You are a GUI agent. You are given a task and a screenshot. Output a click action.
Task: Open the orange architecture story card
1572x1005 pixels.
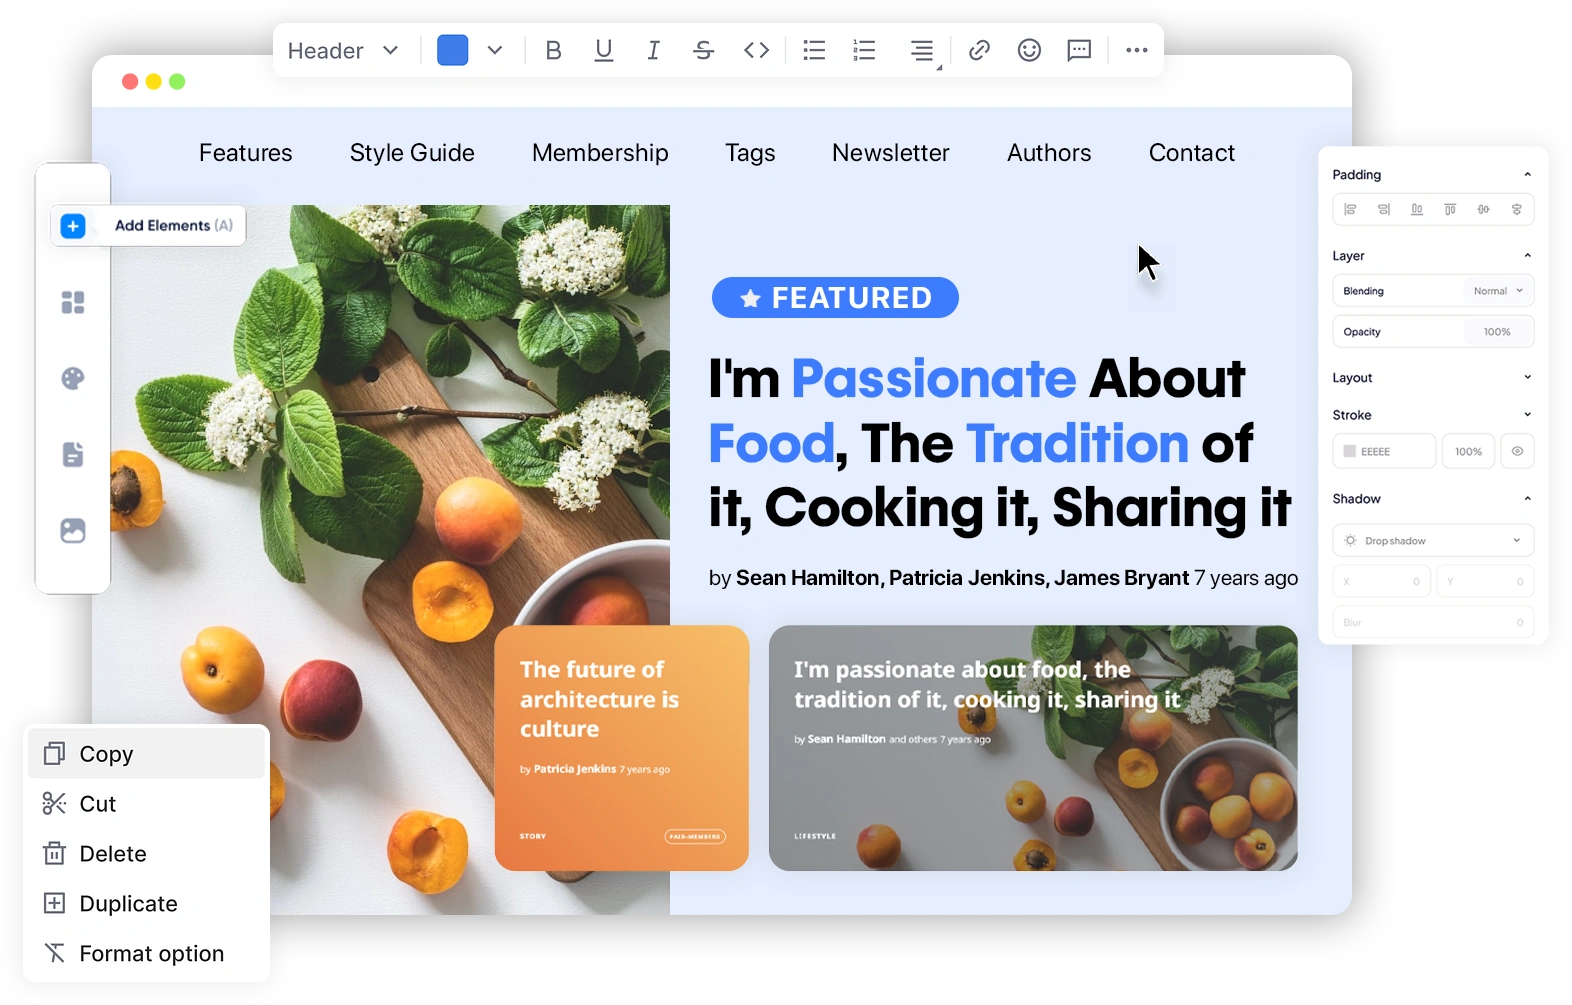(621, 748)
